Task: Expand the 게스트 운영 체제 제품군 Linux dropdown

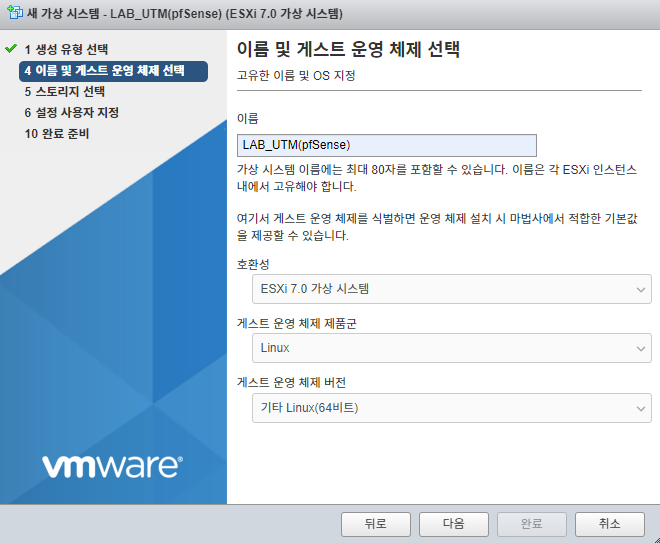Action: tap(451, 348)
